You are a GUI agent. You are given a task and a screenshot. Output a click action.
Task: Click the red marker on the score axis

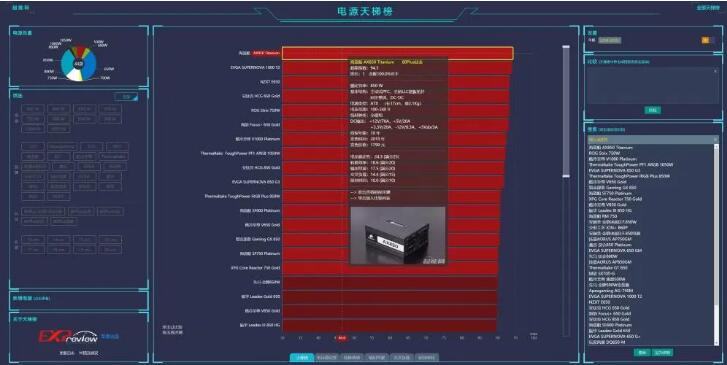341,338
